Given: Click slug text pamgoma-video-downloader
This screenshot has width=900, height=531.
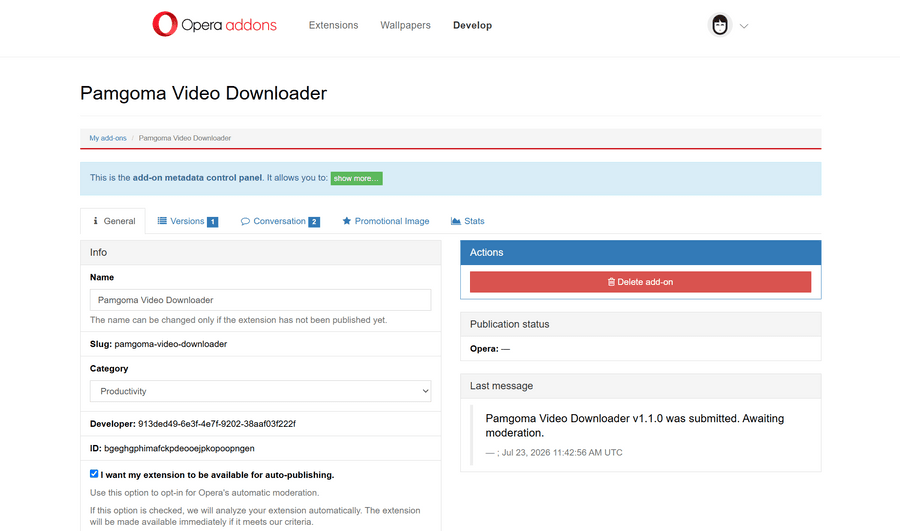Looking at the screenshot, I should click(170, 344).
